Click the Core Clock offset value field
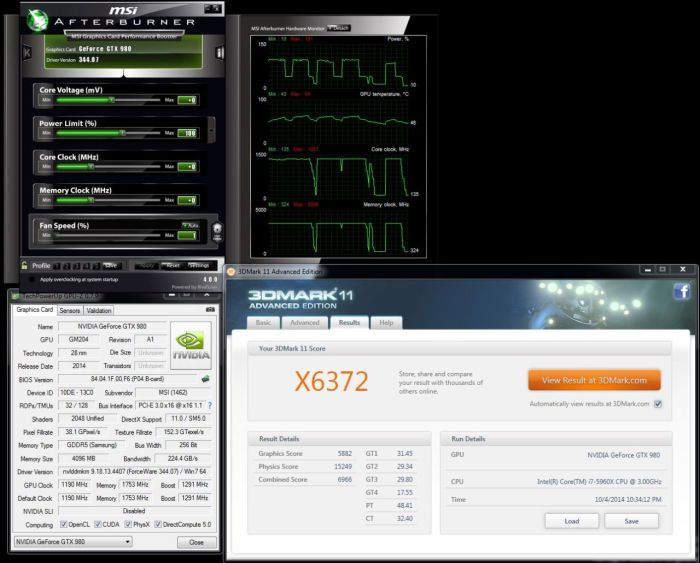The width and height of the screenshot is (700, 563). pos(187,167)
